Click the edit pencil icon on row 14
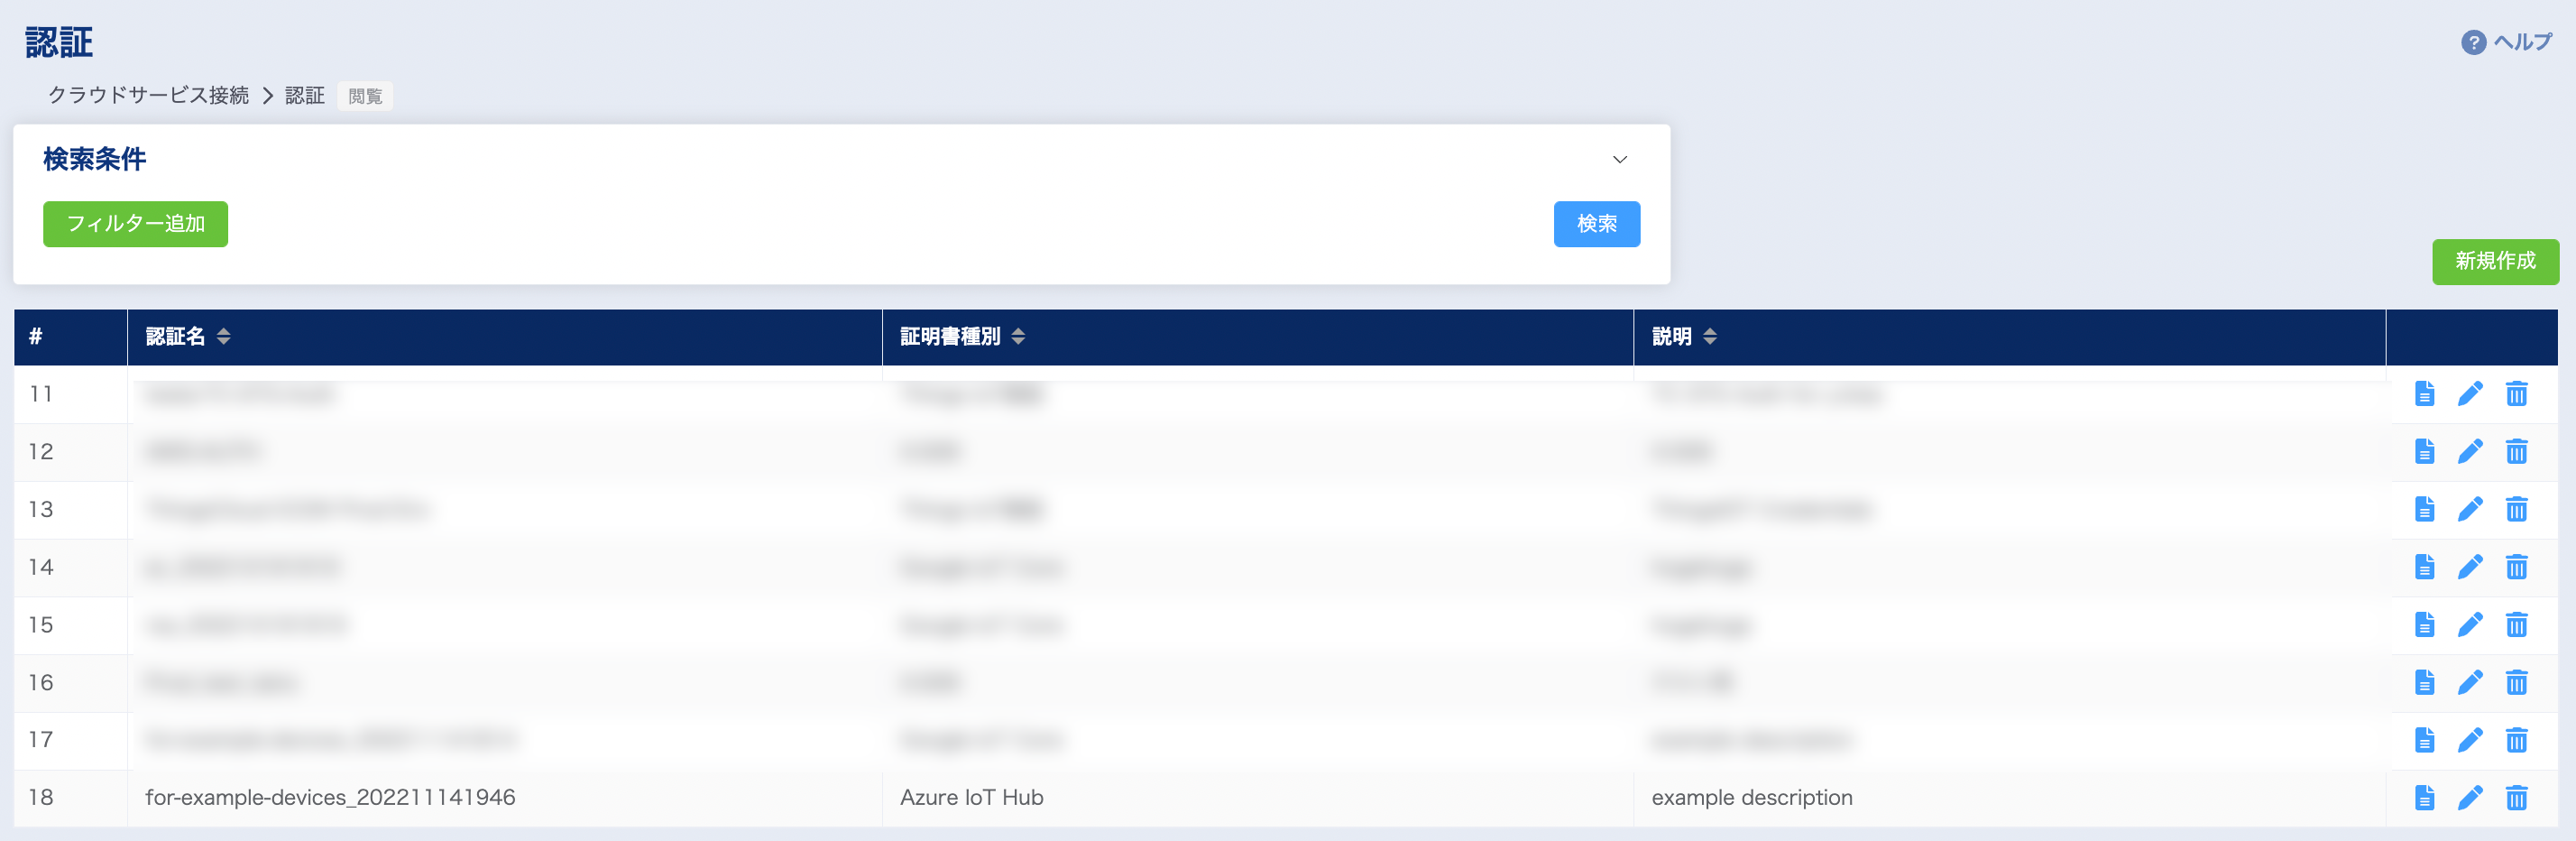The height and width of the screenshot is (841, 2576). [x=2470, y=567]
